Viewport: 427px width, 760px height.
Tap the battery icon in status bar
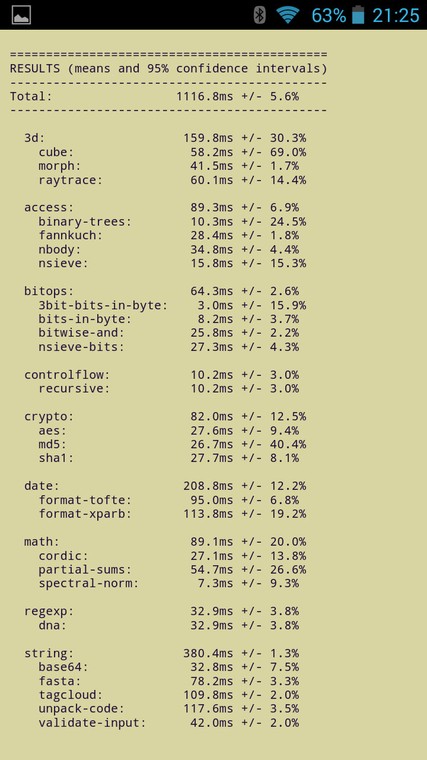click(358, 15)
